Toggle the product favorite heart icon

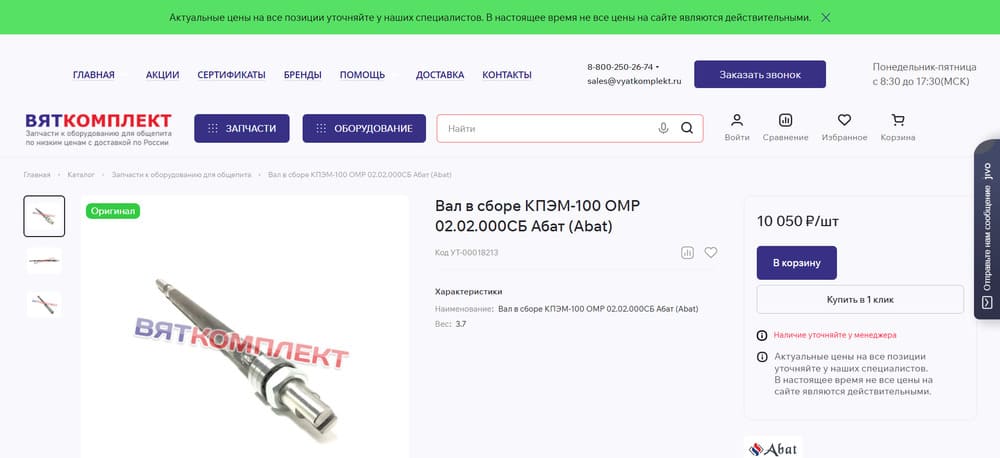710,253
